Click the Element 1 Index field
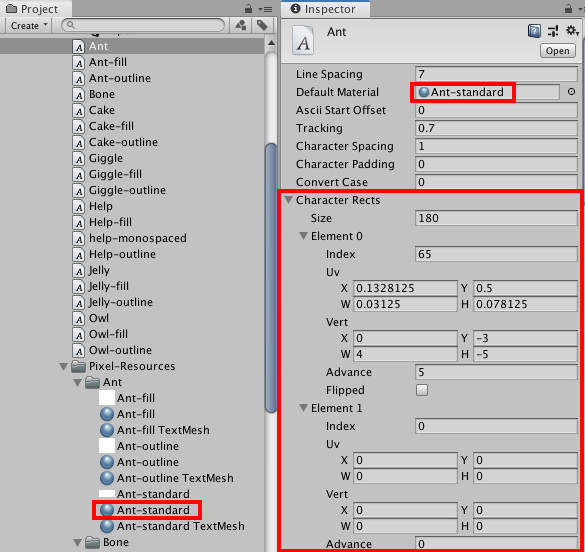This screenshot has width=585, height=552. coord(496,426)
